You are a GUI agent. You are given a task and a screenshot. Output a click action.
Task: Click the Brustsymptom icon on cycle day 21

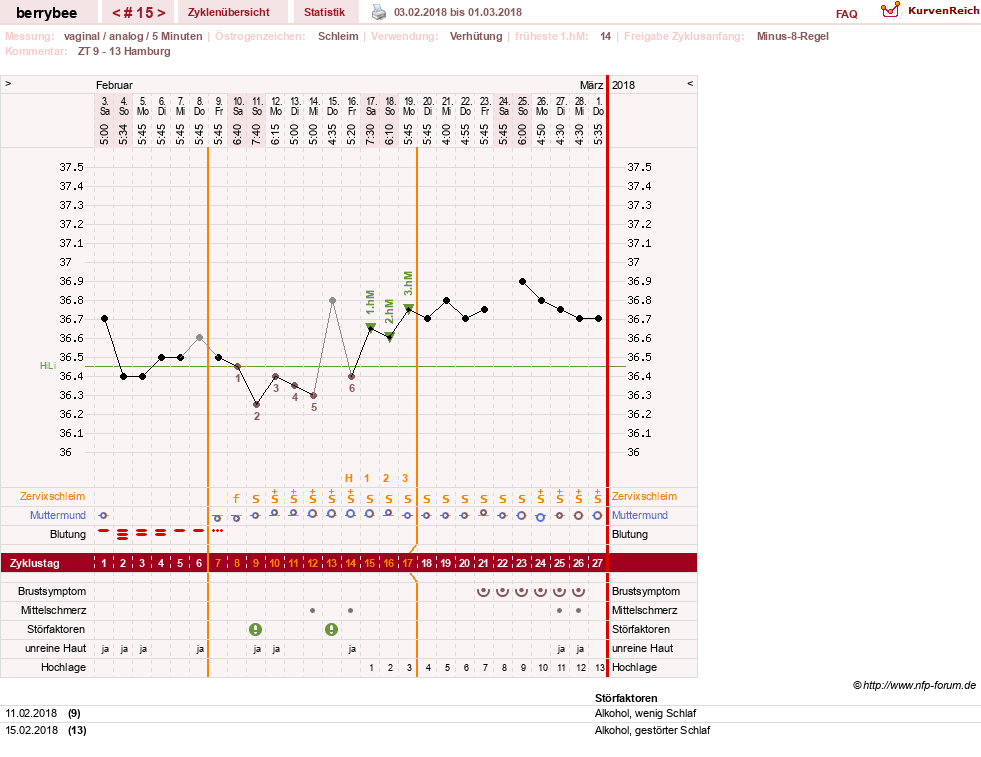point(483,591)
